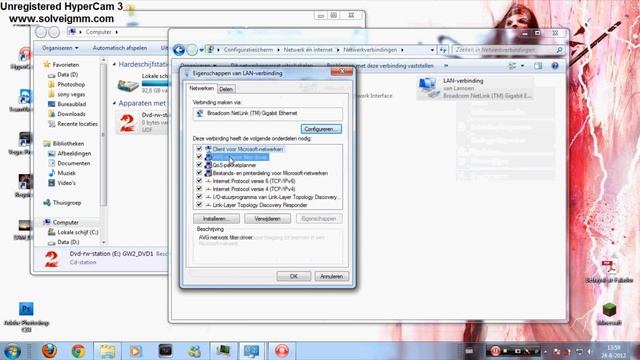Toggle the Client voor Microsoft-netwerken checkbox
The height and width of the screenshot is (360, 640).
click(199, 149)
